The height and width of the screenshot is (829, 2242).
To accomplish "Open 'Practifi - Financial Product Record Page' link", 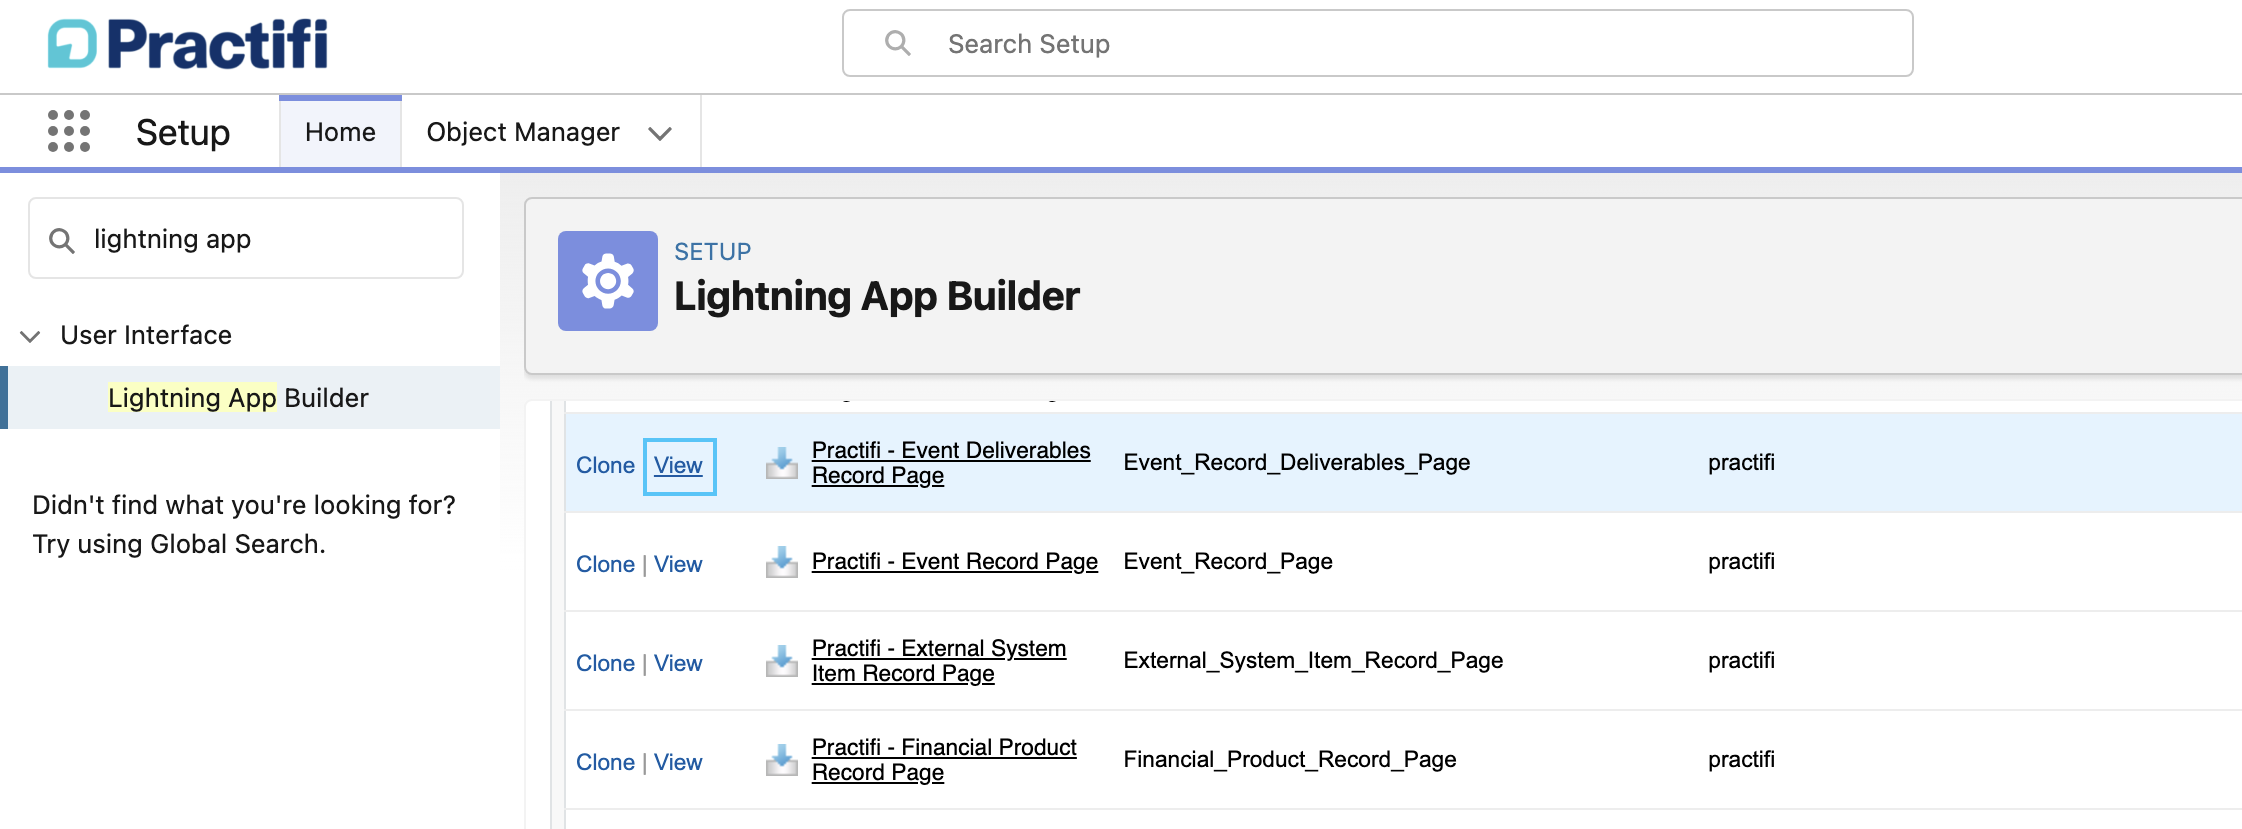I will click(x=944, y=760).
